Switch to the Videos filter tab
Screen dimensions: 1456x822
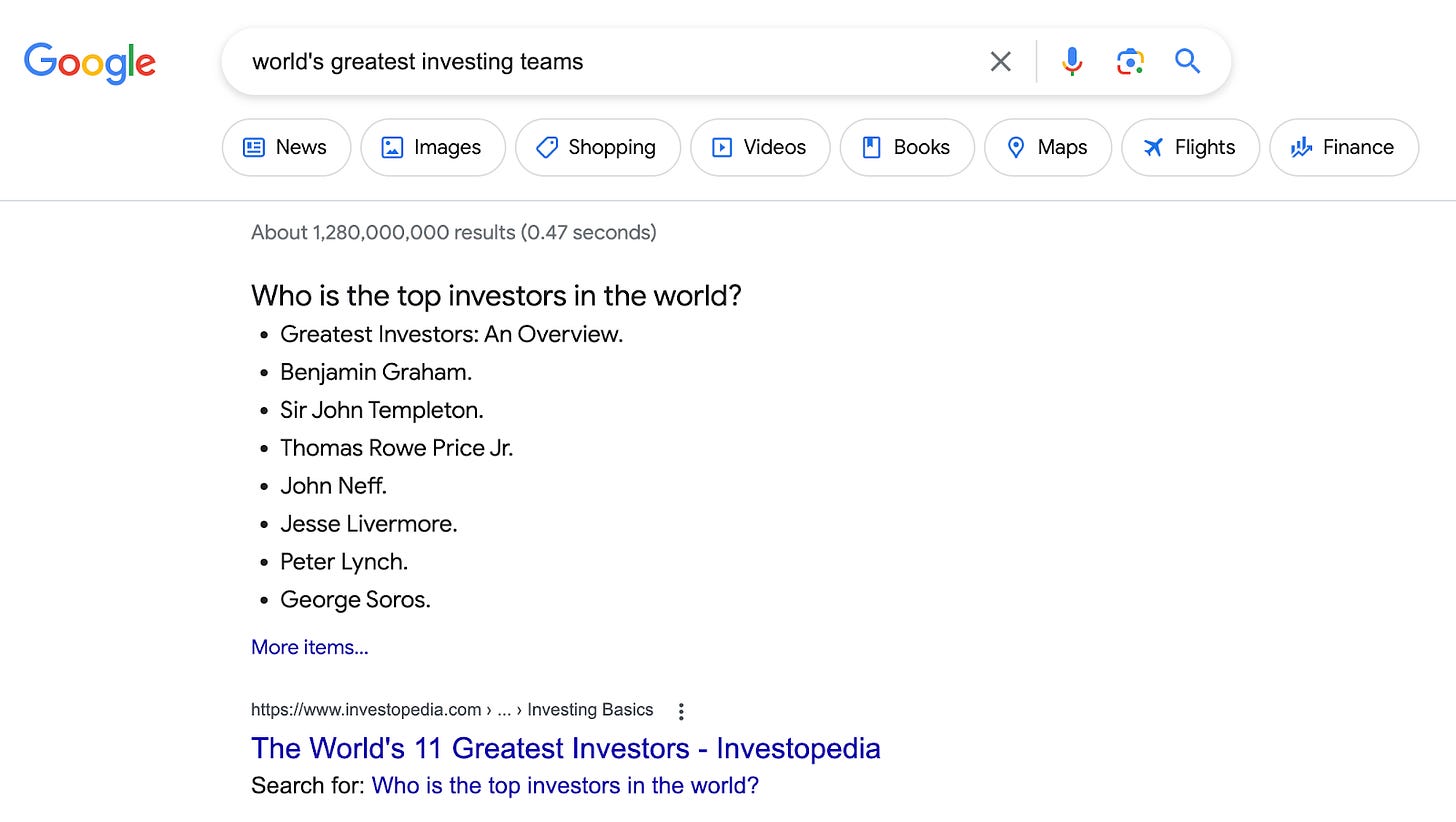click(760, 147)
